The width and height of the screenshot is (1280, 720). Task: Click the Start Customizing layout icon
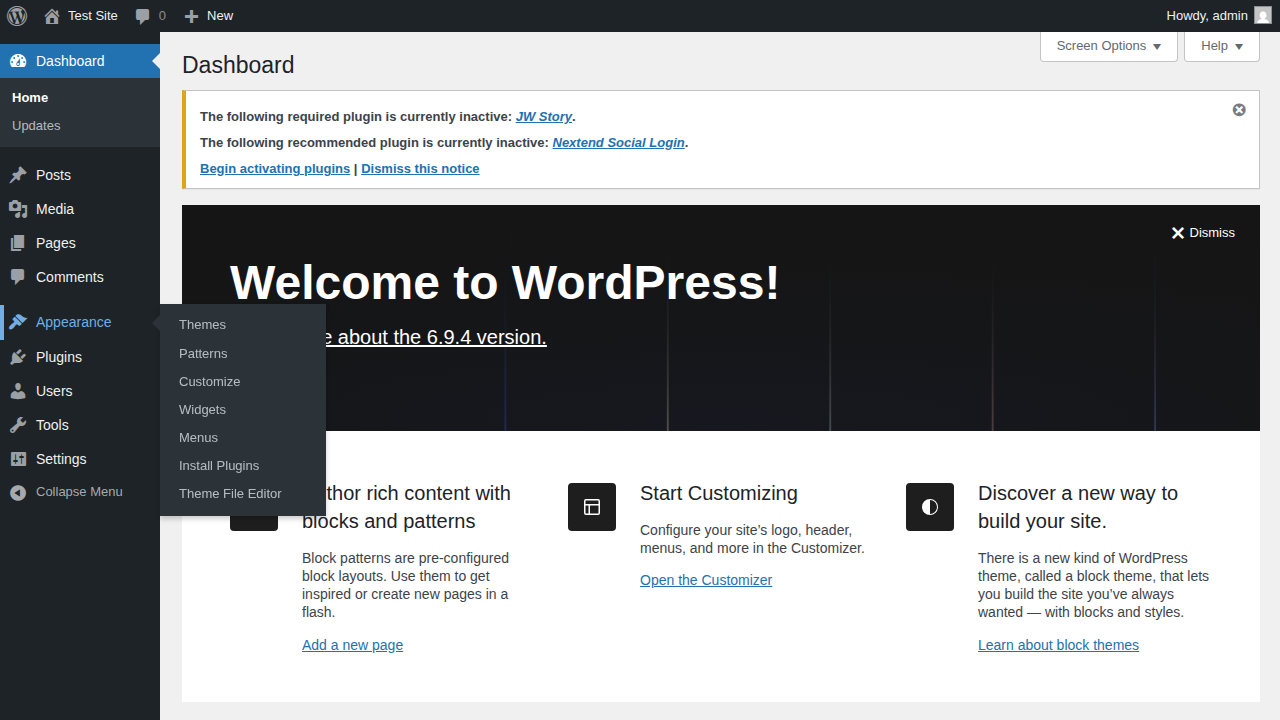592,507
